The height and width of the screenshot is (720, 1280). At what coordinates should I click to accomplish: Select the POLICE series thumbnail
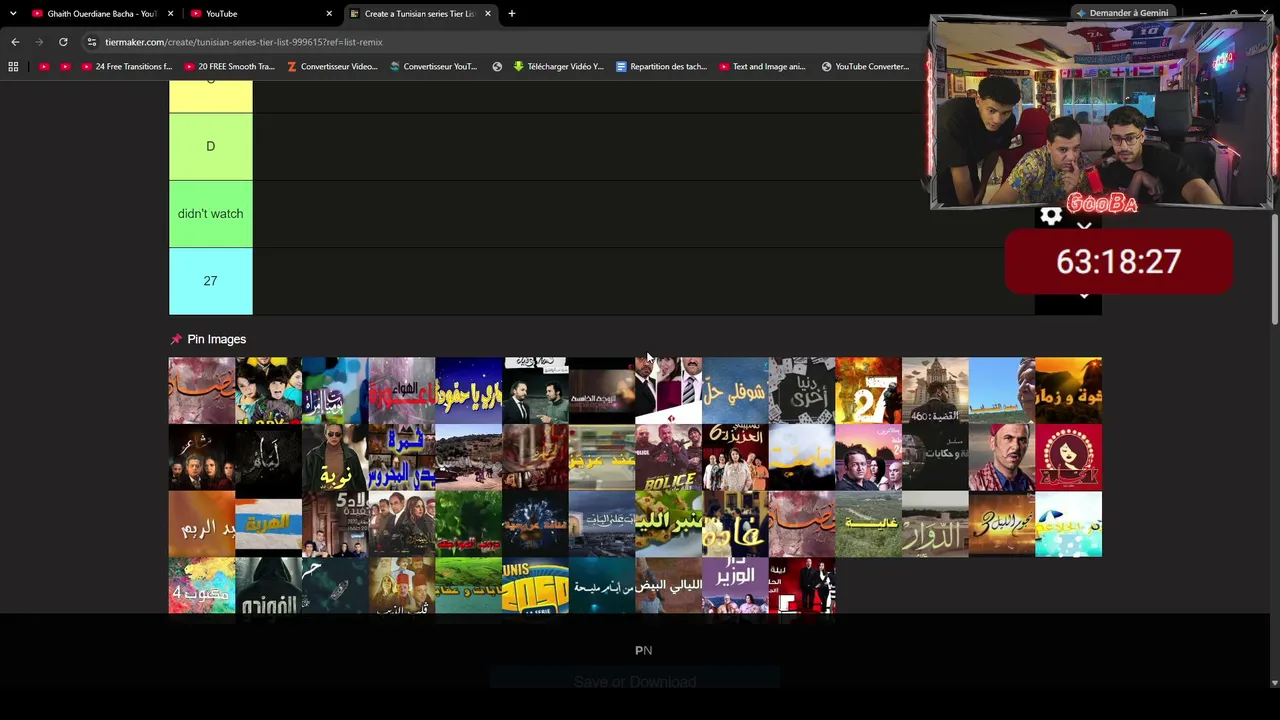tap(668, 458)
